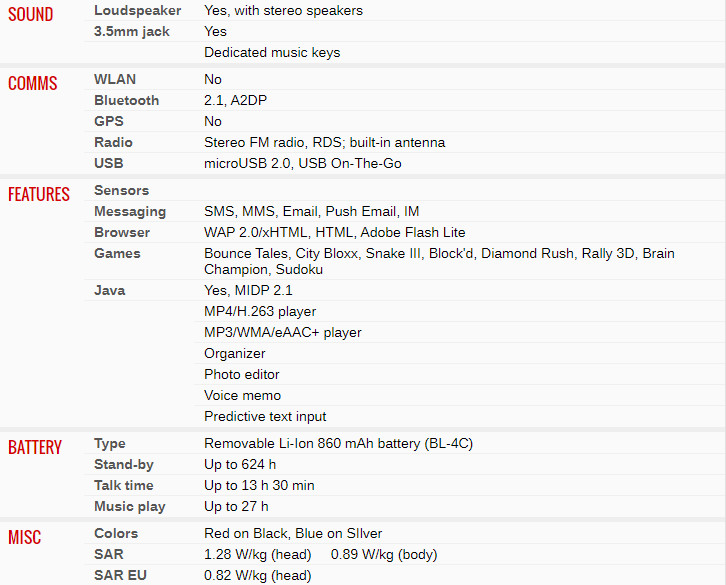This screenshot has width=726, height=585.
Task: Click the Radio spec label
Action: pyautogui.click(x=113, y=142)
